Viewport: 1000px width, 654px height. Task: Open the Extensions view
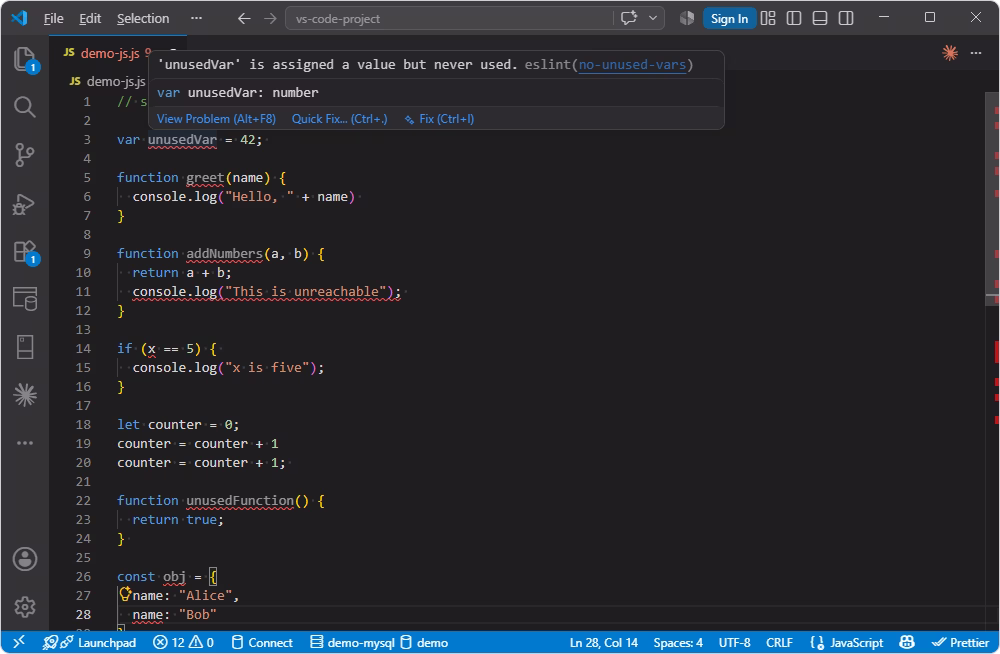(x=25, y=251)
